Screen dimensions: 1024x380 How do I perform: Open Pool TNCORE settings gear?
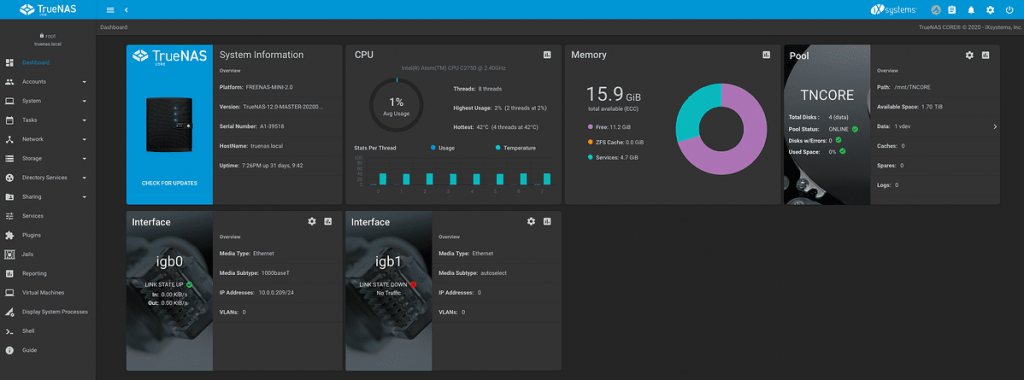970,55
